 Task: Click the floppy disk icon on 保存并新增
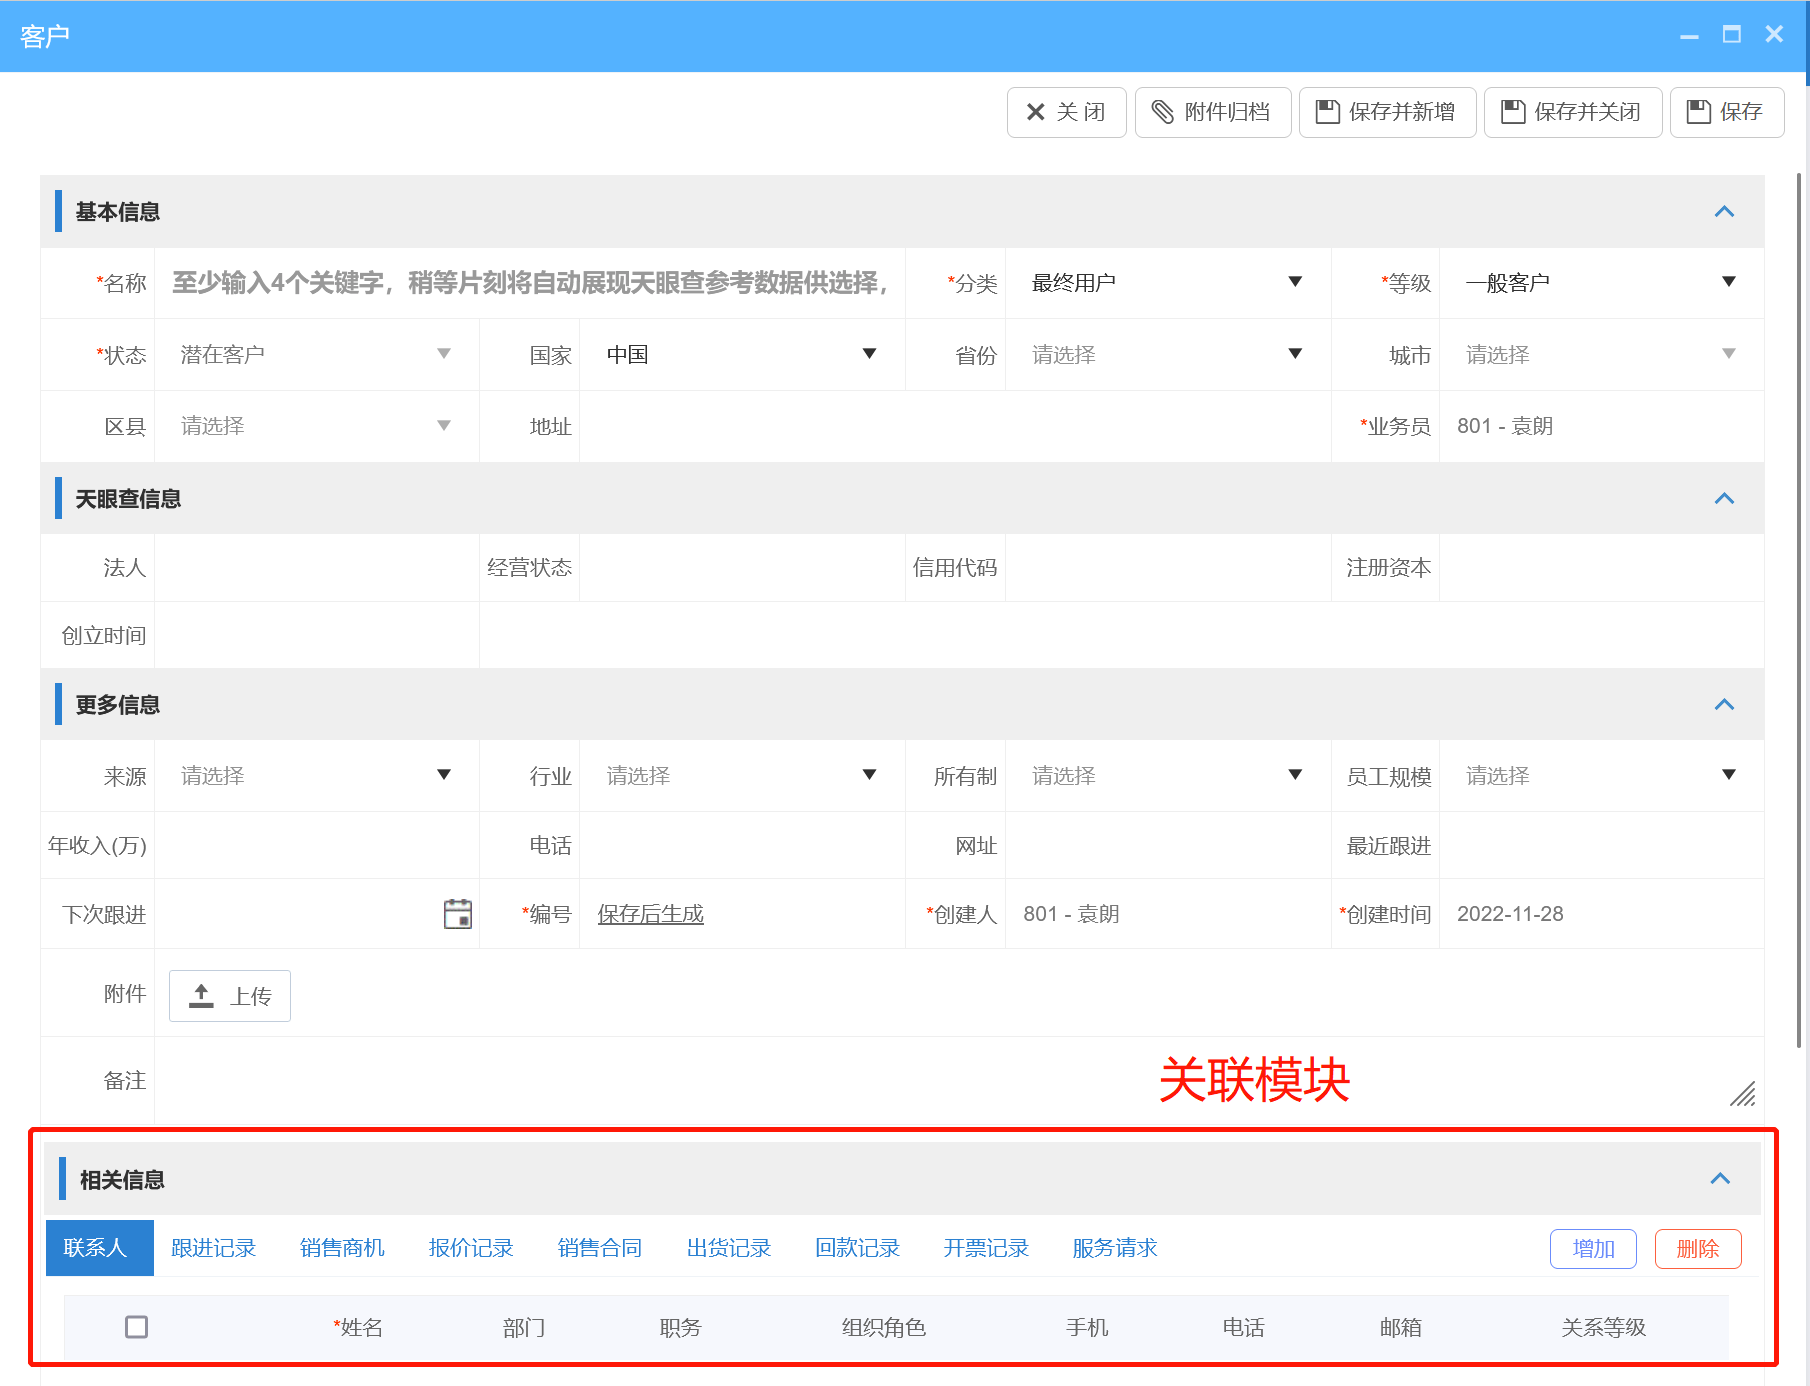(x=1327, y=112)
